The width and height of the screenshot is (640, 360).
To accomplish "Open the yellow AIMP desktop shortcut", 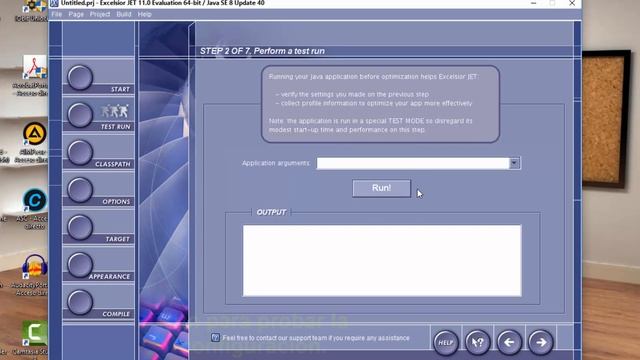I will click(x=34, y=133).
